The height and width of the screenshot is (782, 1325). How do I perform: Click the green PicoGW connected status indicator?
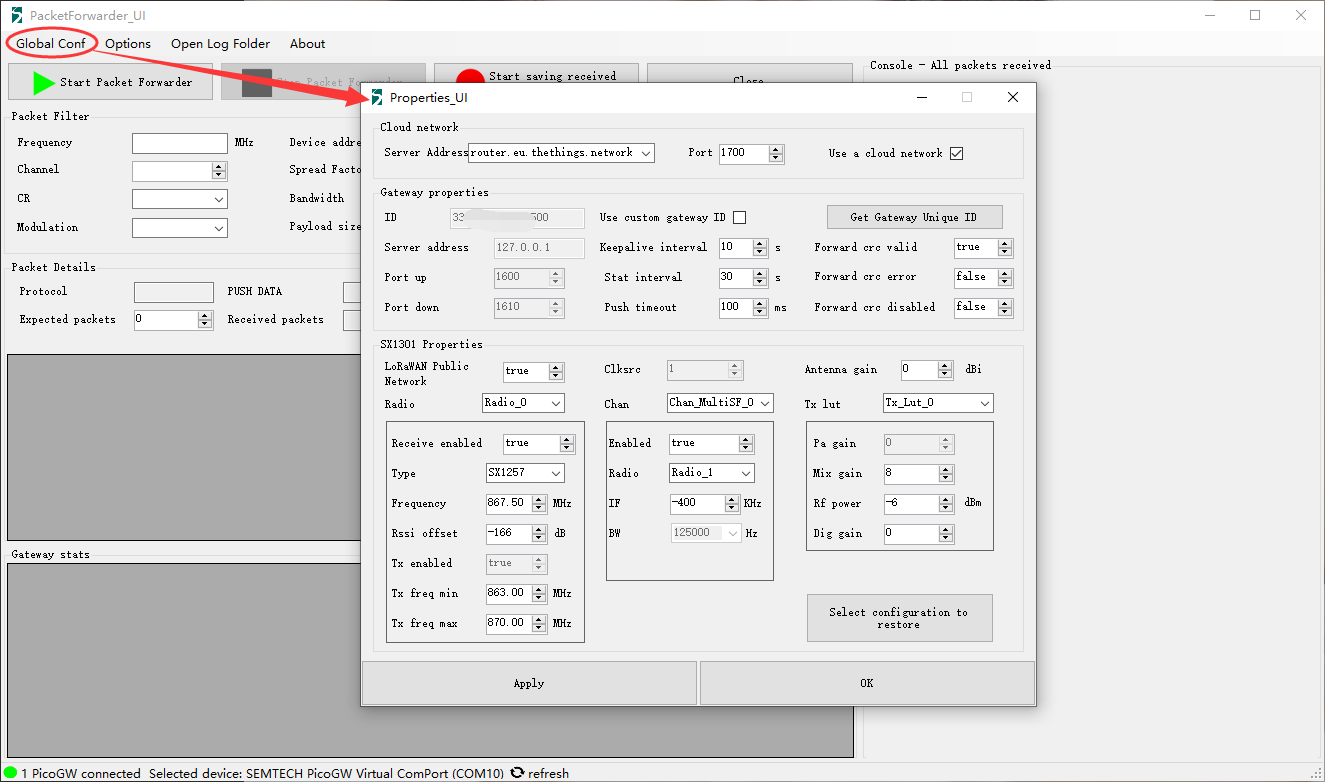pos(11,773)
